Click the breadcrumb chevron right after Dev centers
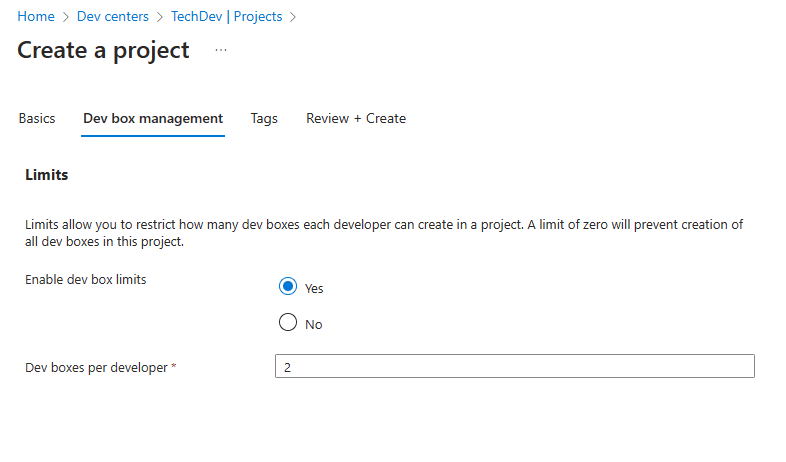 pyautogui.click(x=159, y=17)
